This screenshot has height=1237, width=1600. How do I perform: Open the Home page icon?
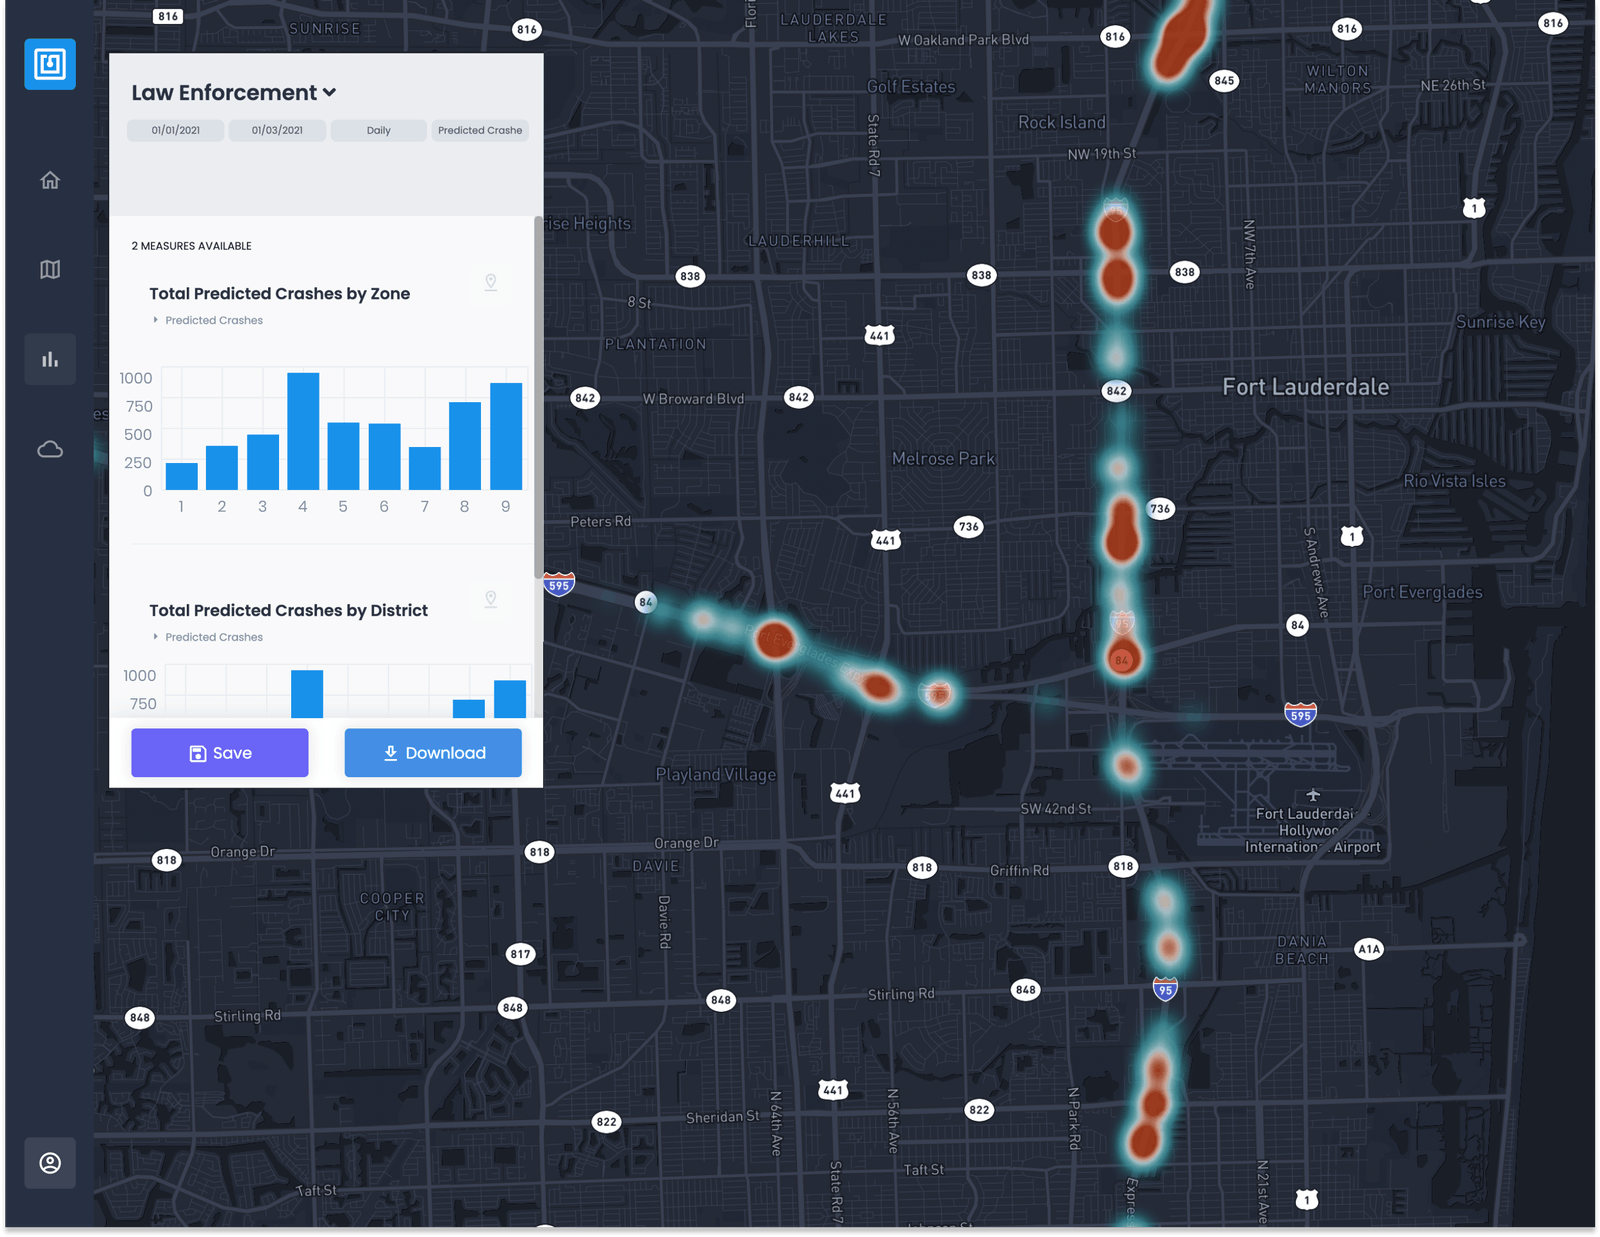point(50,180)
